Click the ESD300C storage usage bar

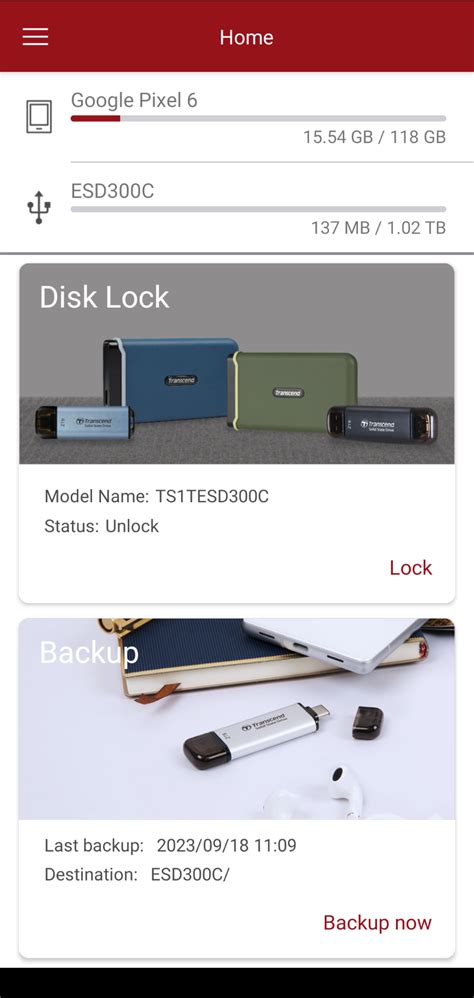[x=258, y=209]
